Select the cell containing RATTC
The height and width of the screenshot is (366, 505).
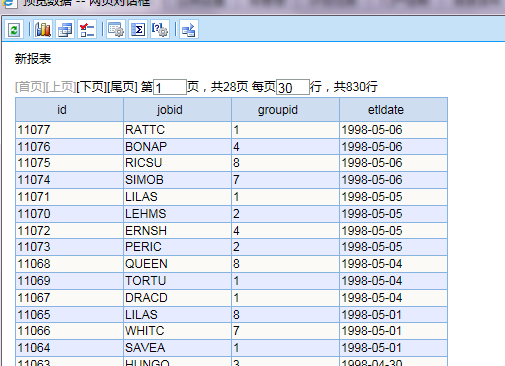click(177, 130)
